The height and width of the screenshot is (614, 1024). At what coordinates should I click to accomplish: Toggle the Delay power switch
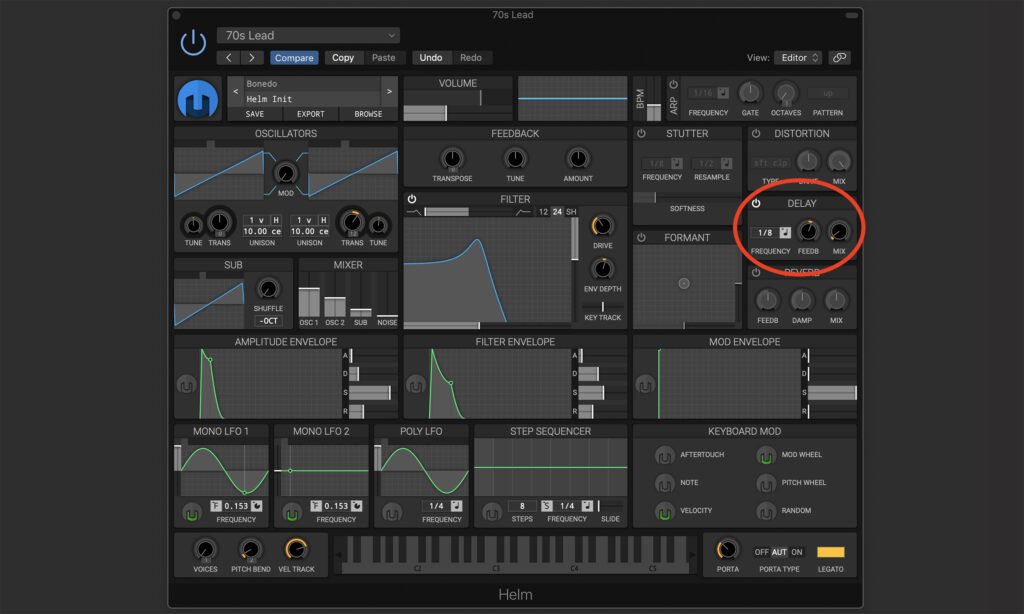click(756, 203)
